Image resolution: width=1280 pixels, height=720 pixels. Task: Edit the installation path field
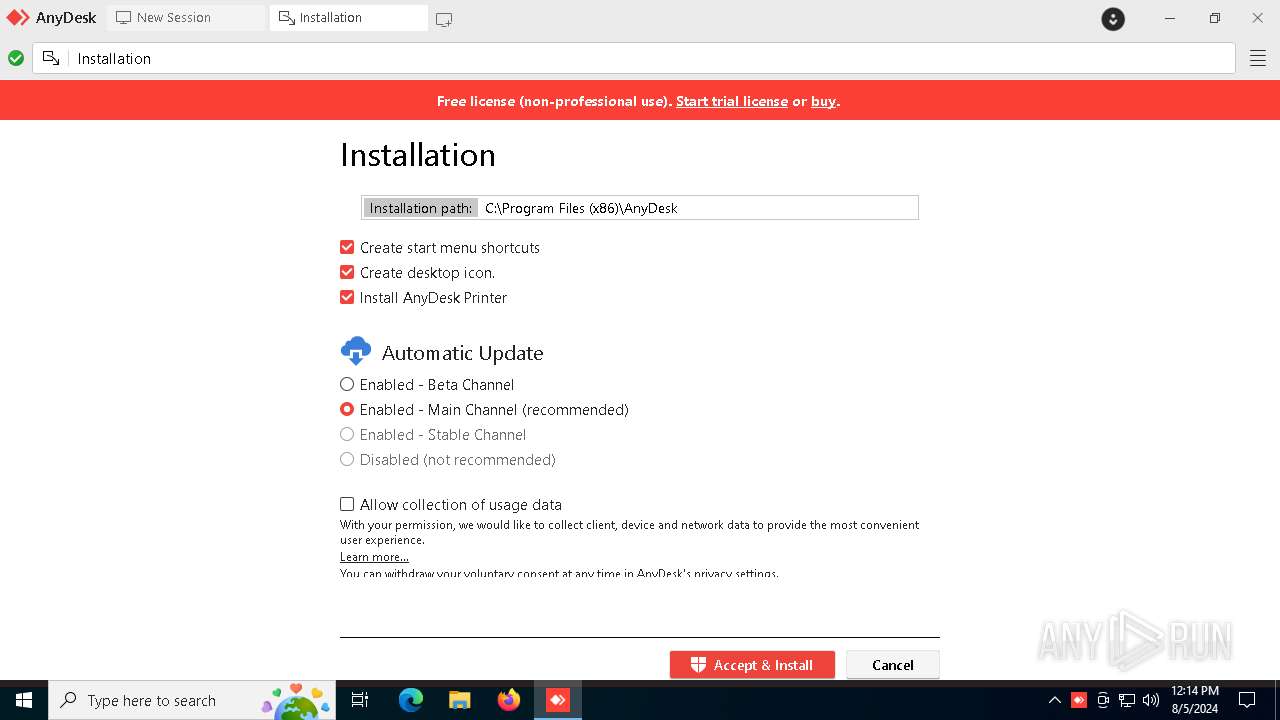pyautogui.click(x=697, y=208)
